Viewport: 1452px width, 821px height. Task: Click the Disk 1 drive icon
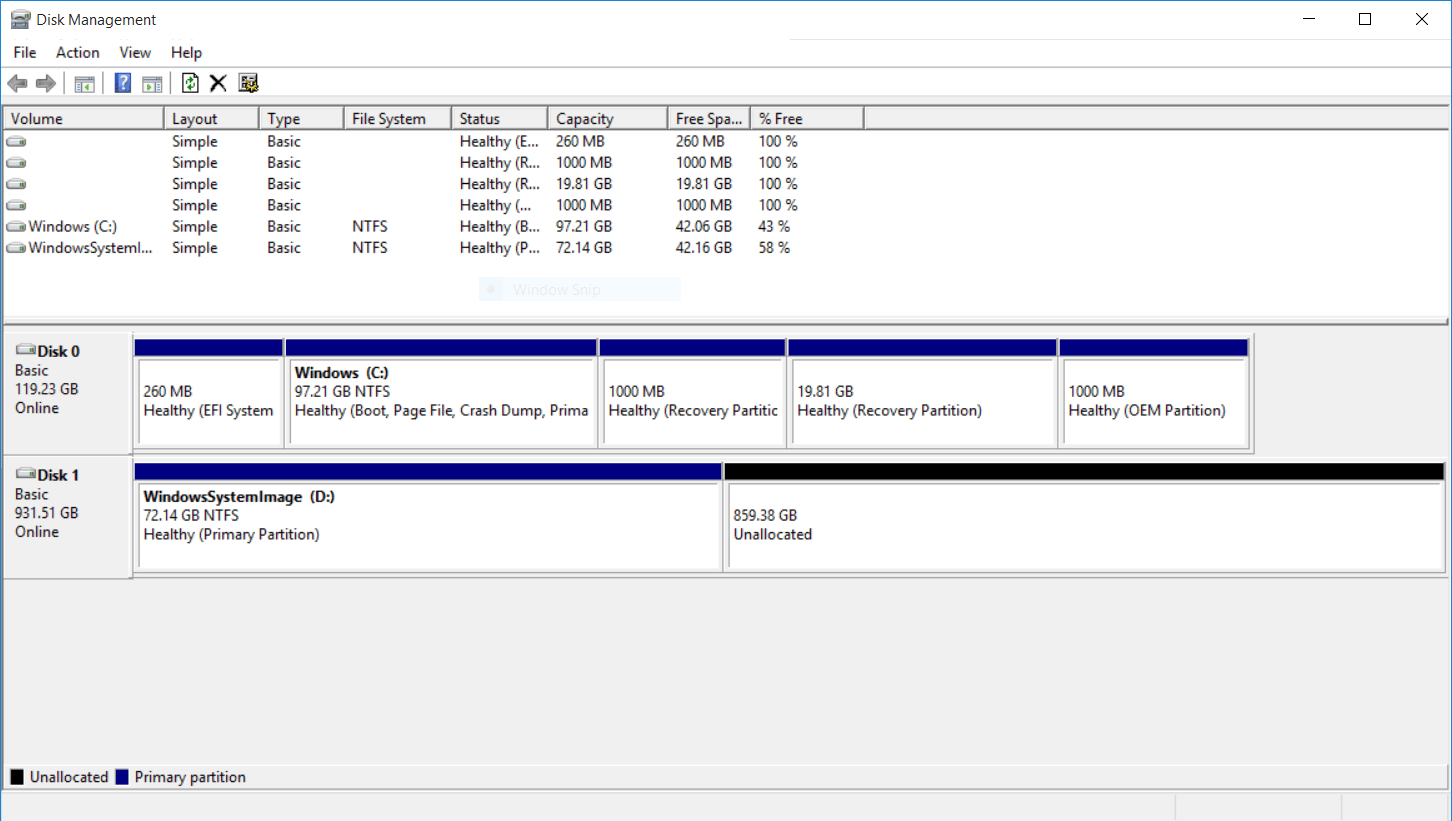[26, 474]
